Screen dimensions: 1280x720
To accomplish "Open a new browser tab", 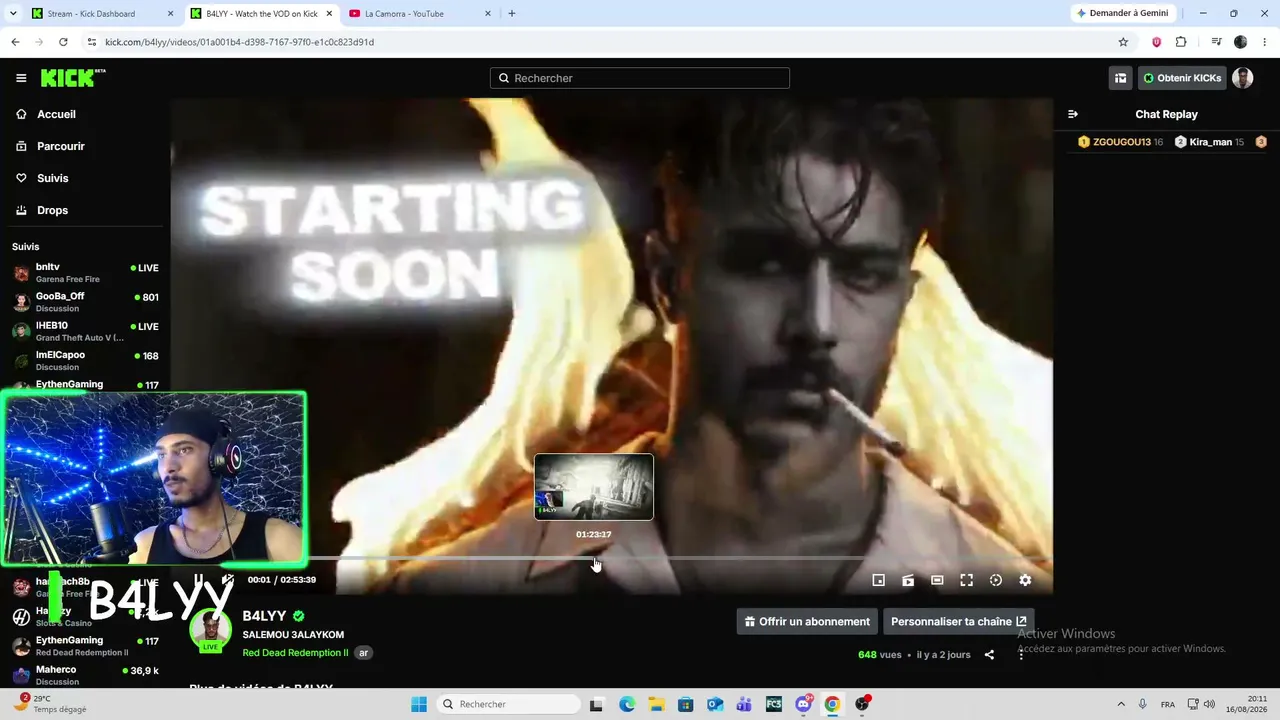I will (x=512, y=14).
